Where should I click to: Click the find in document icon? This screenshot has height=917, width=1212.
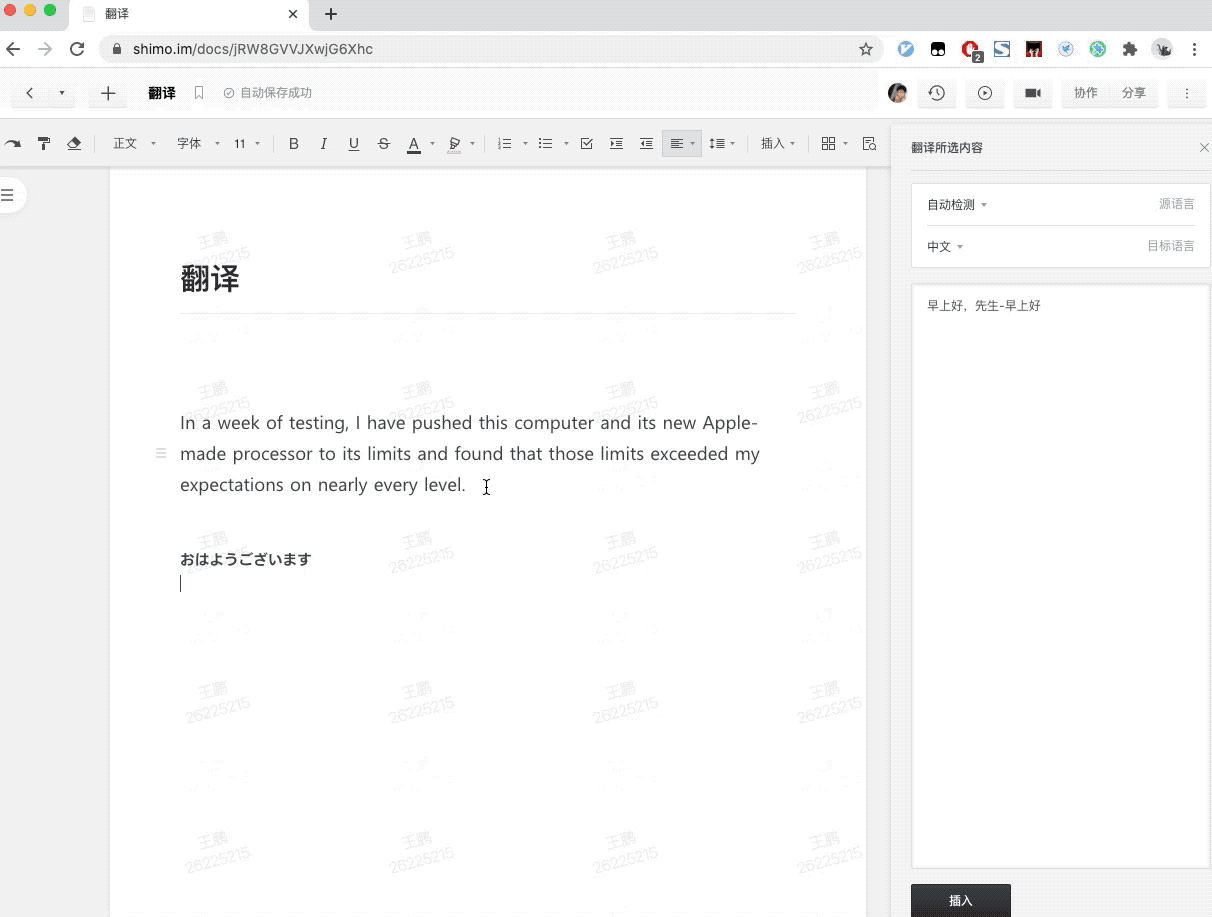pyautogui.click(x=869, y=144)
